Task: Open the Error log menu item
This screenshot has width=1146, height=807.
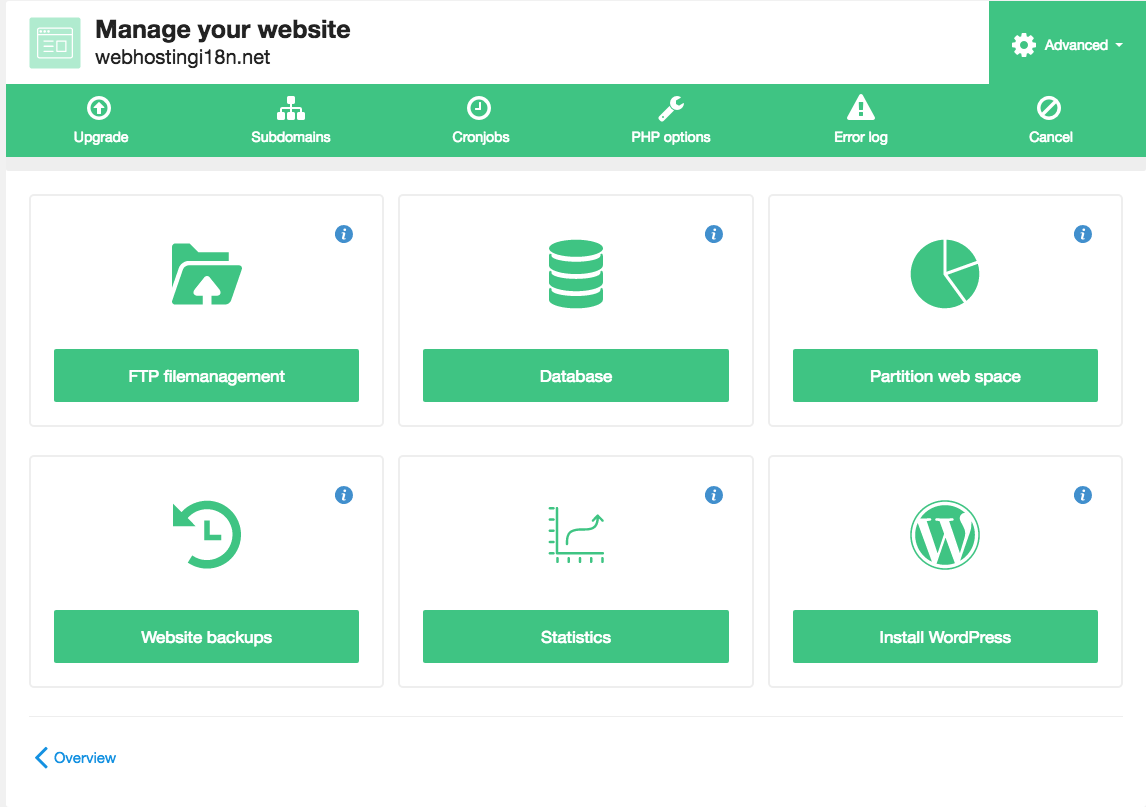Action: (861, 121)
